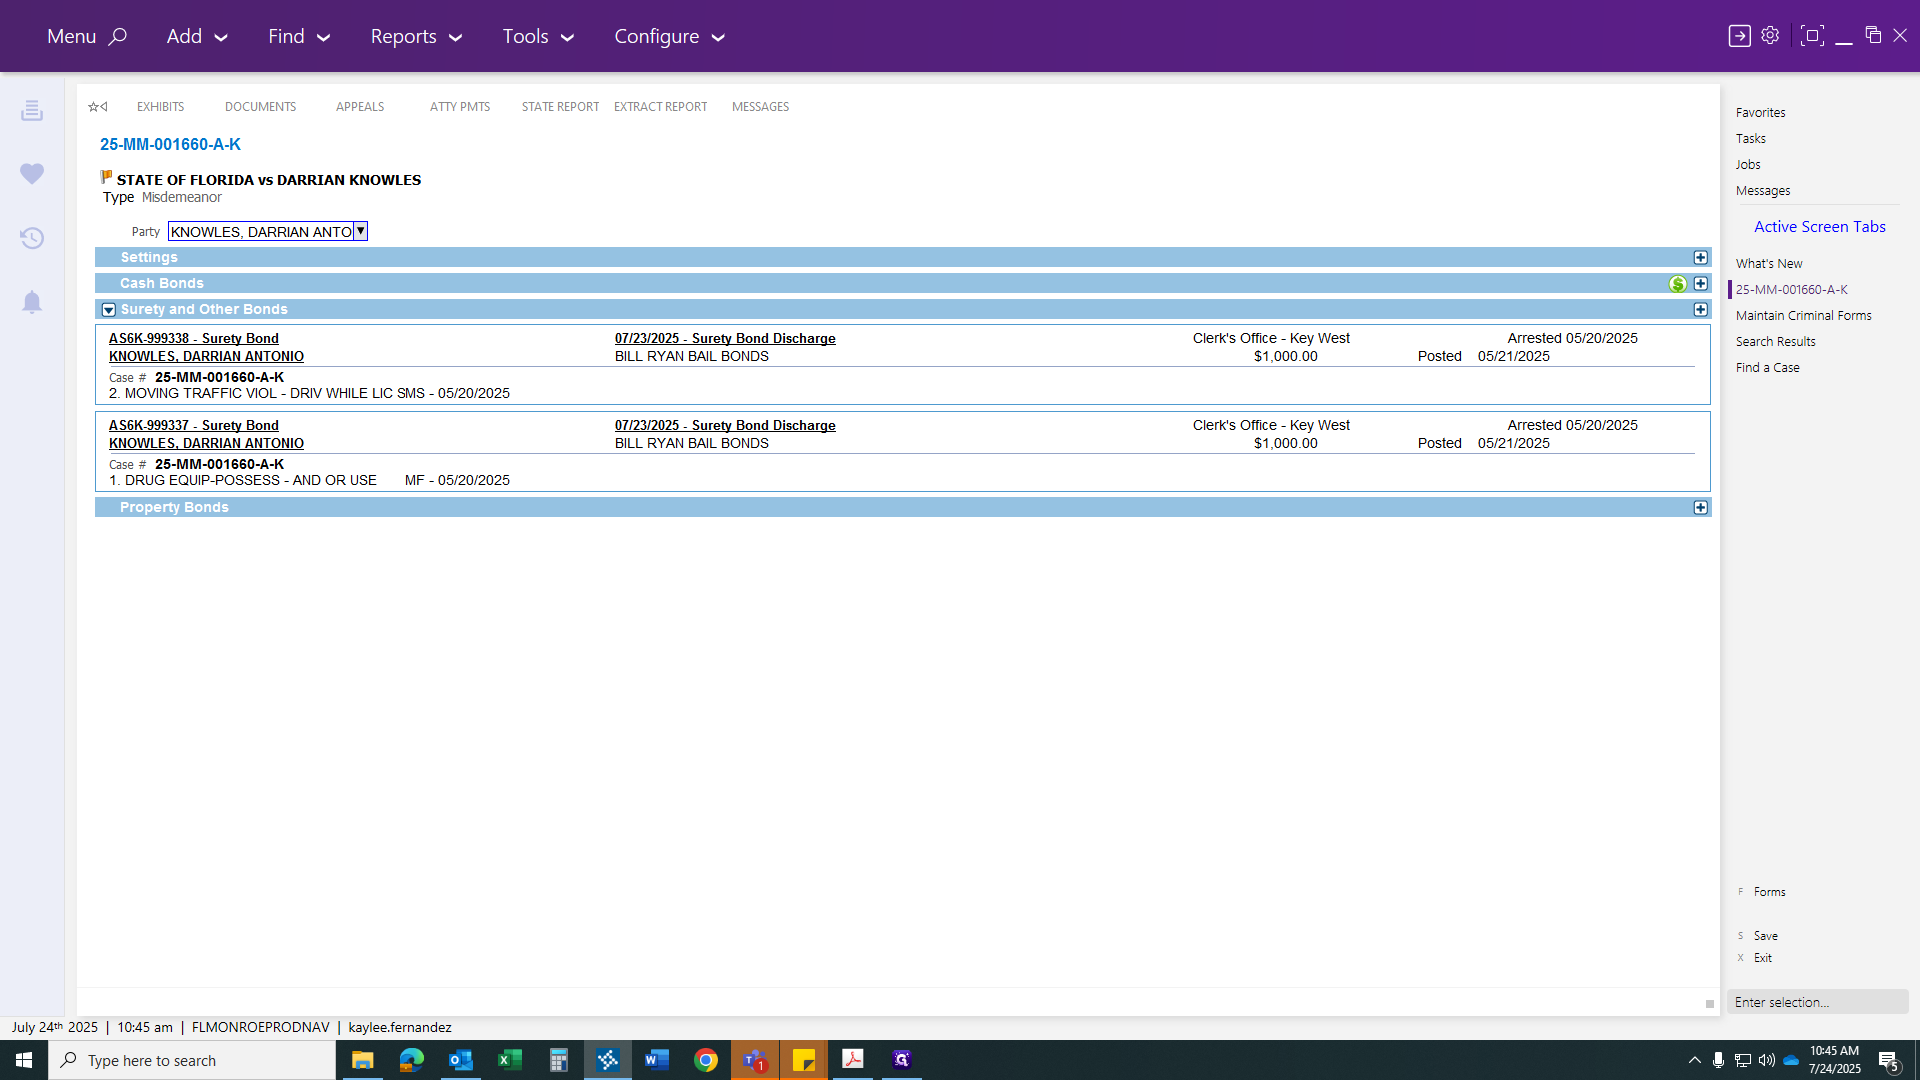Toggle full screen mode icon
Image resolution: width=1920 pixels, height=1080 pixels.
click(x=1811, y=36)
